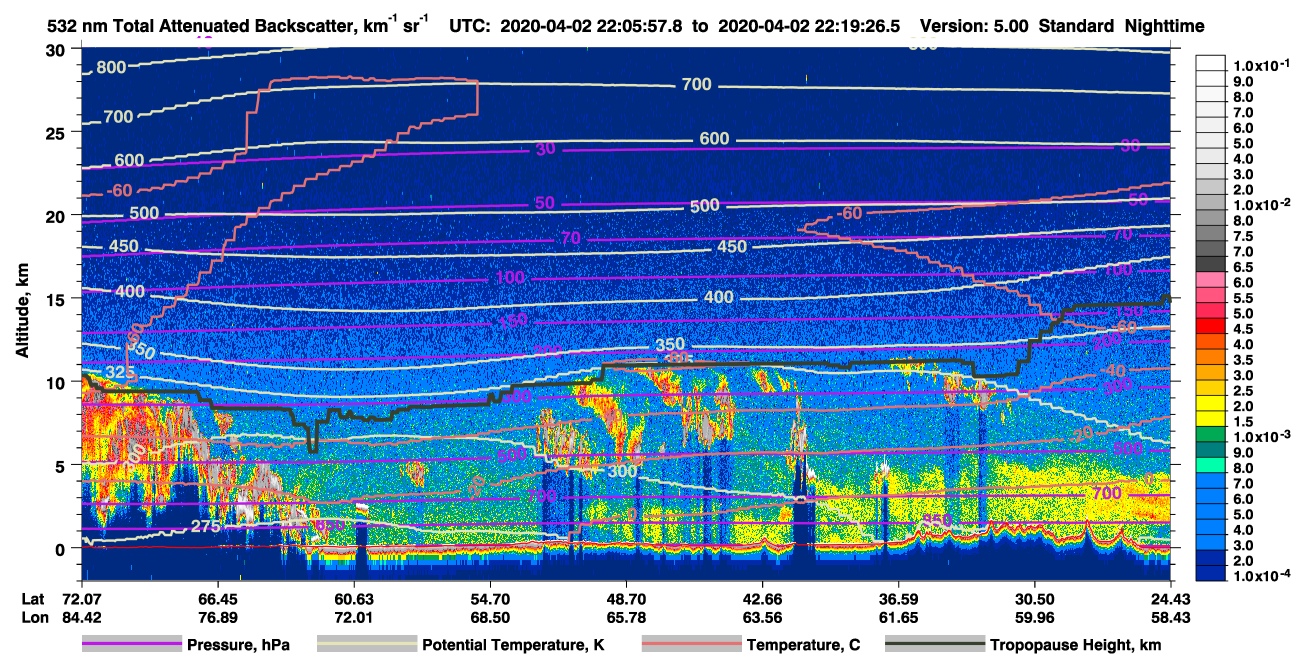This screenshot has height=667, width=1300.
Task: Click the purple Pressure legend line sample
Action: tap(133, 645)
